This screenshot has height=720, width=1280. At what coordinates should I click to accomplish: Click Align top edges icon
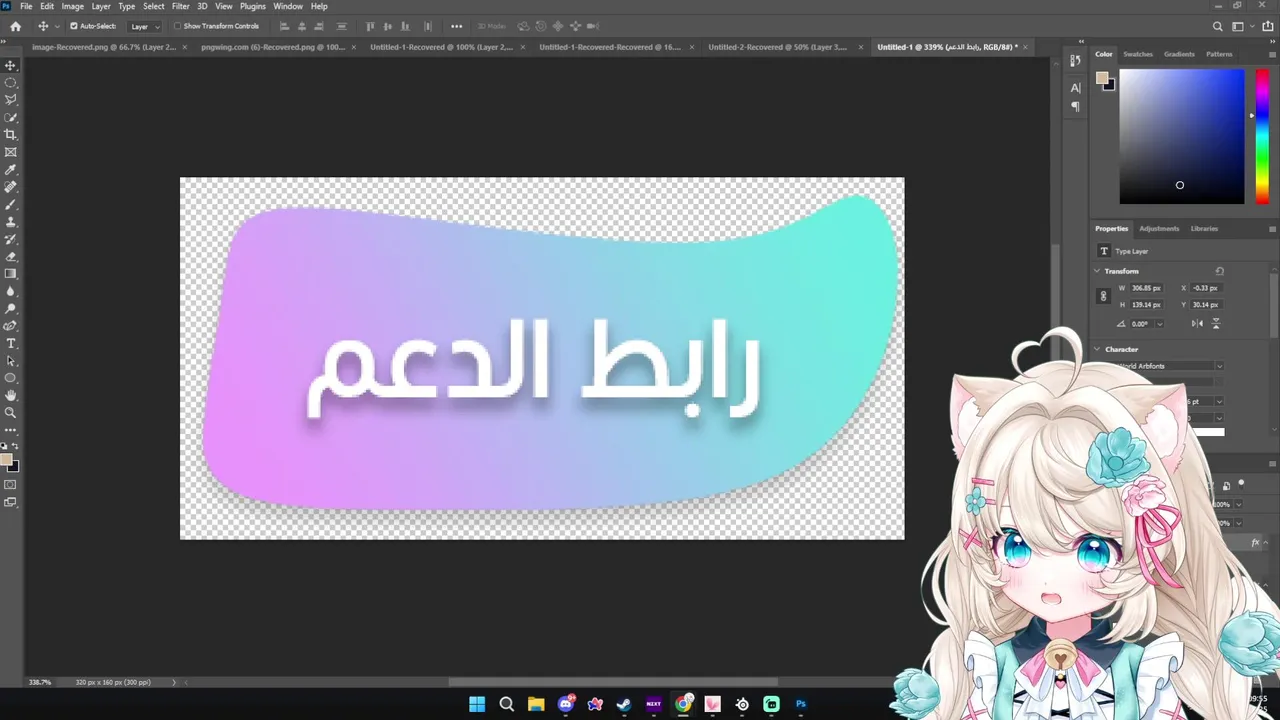point(371,26)
